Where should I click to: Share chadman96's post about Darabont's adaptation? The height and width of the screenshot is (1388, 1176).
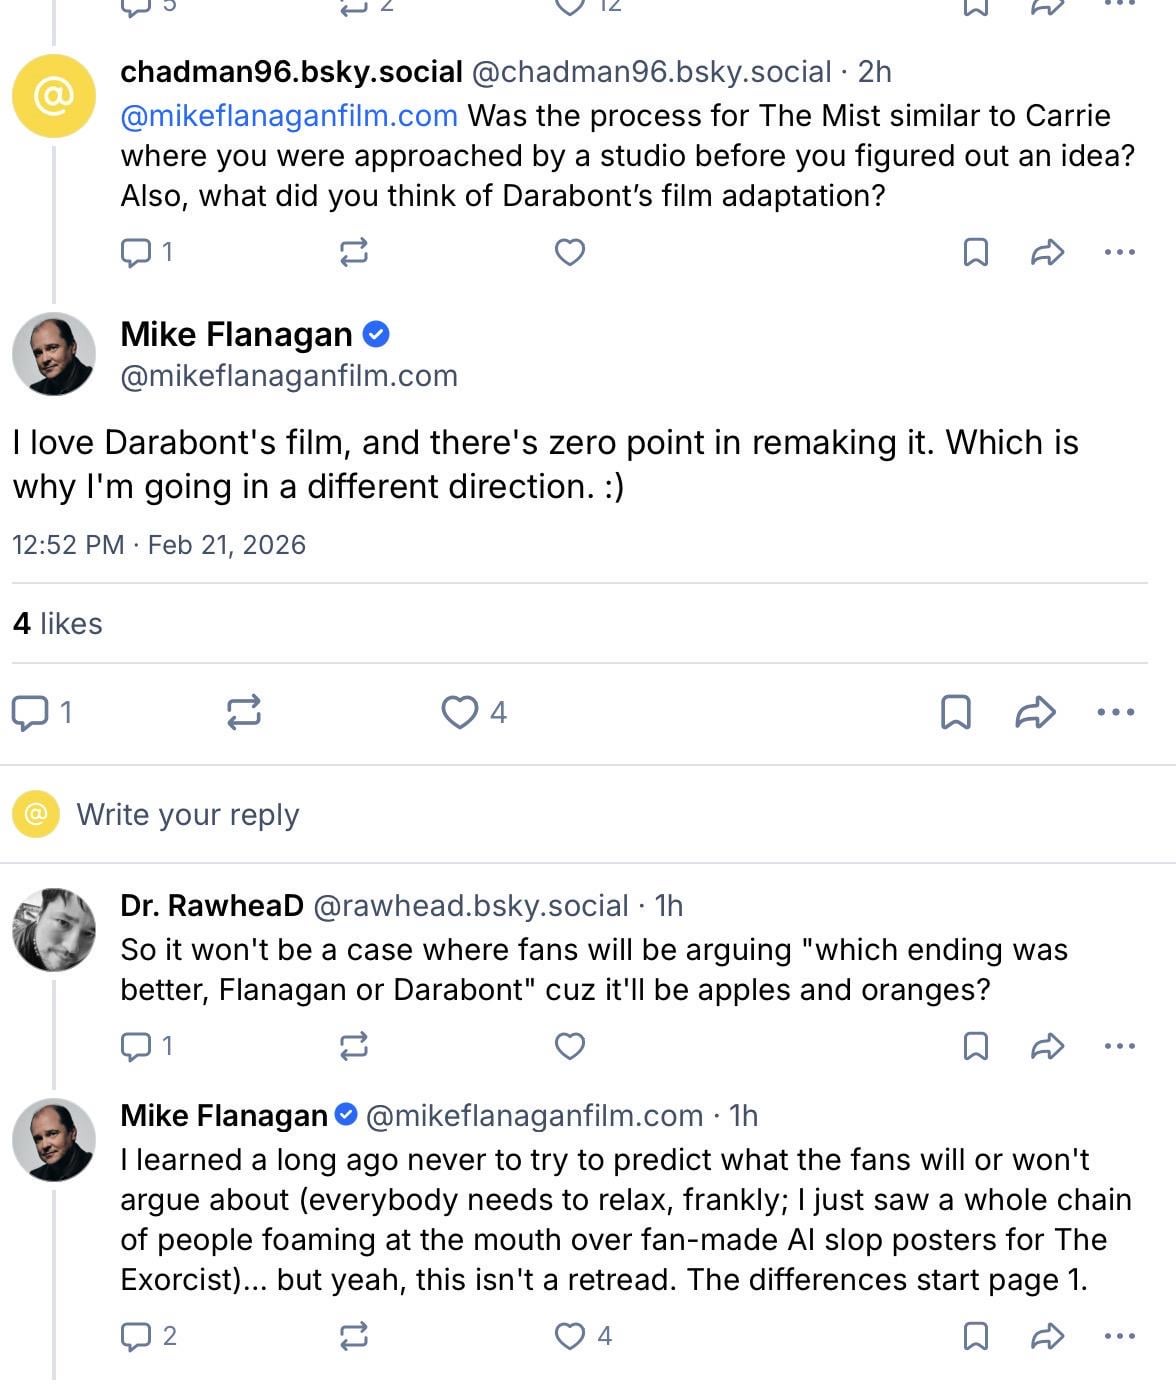(1046, 252)
